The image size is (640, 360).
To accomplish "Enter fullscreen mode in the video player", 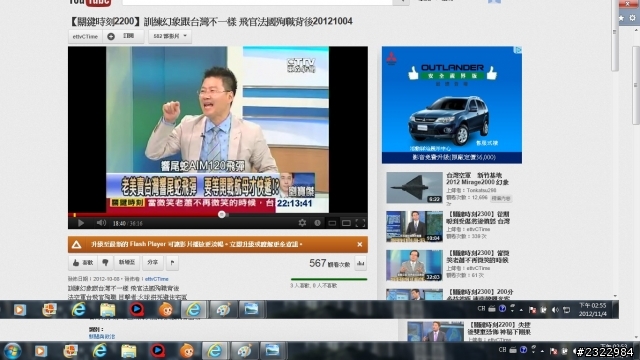I will (x=360, y=223).
